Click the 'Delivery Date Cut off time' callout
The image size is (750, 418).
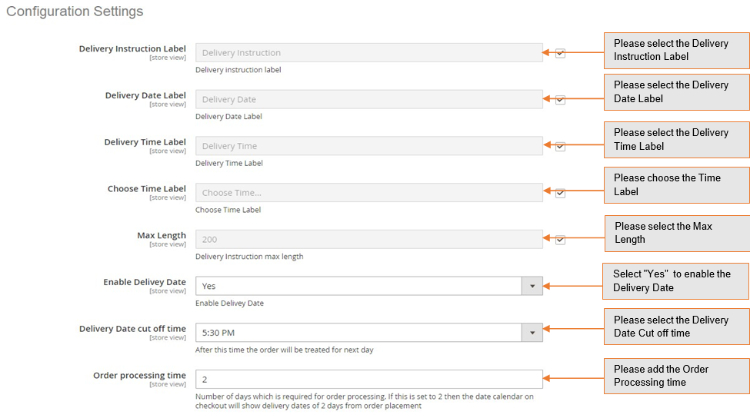coord(676,327)
